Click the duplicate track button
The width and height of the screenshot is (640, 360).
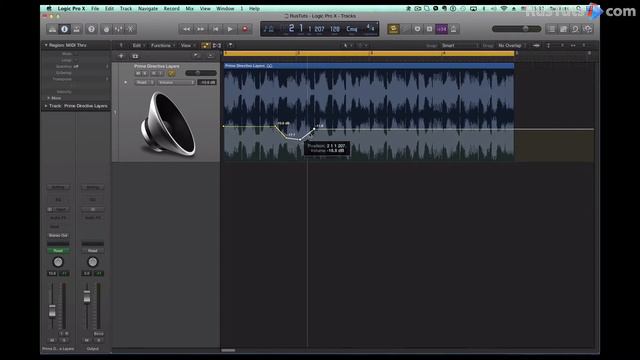[135, 56]
